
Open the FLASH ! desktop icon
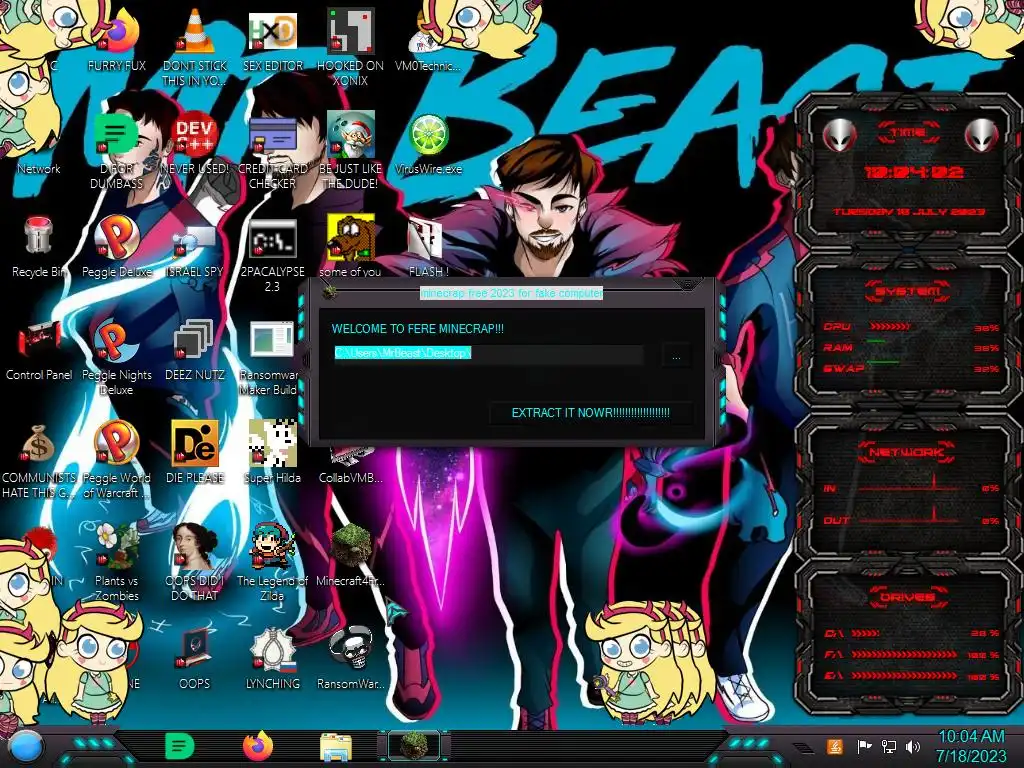click(428, 238)
